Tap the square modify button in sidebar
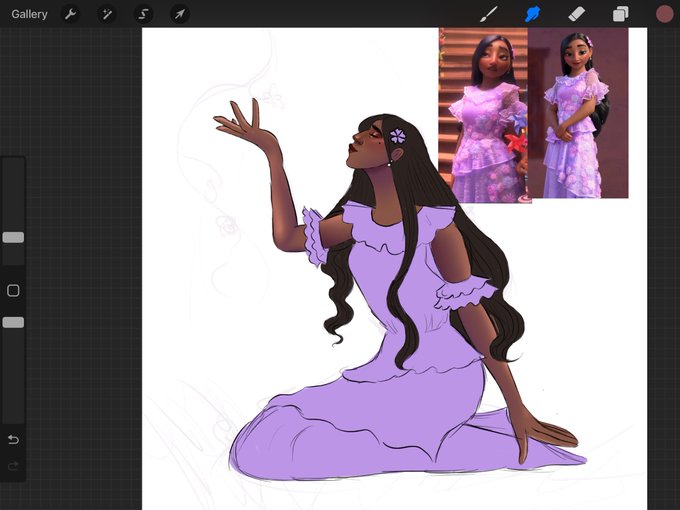 (x=13, y=291)
